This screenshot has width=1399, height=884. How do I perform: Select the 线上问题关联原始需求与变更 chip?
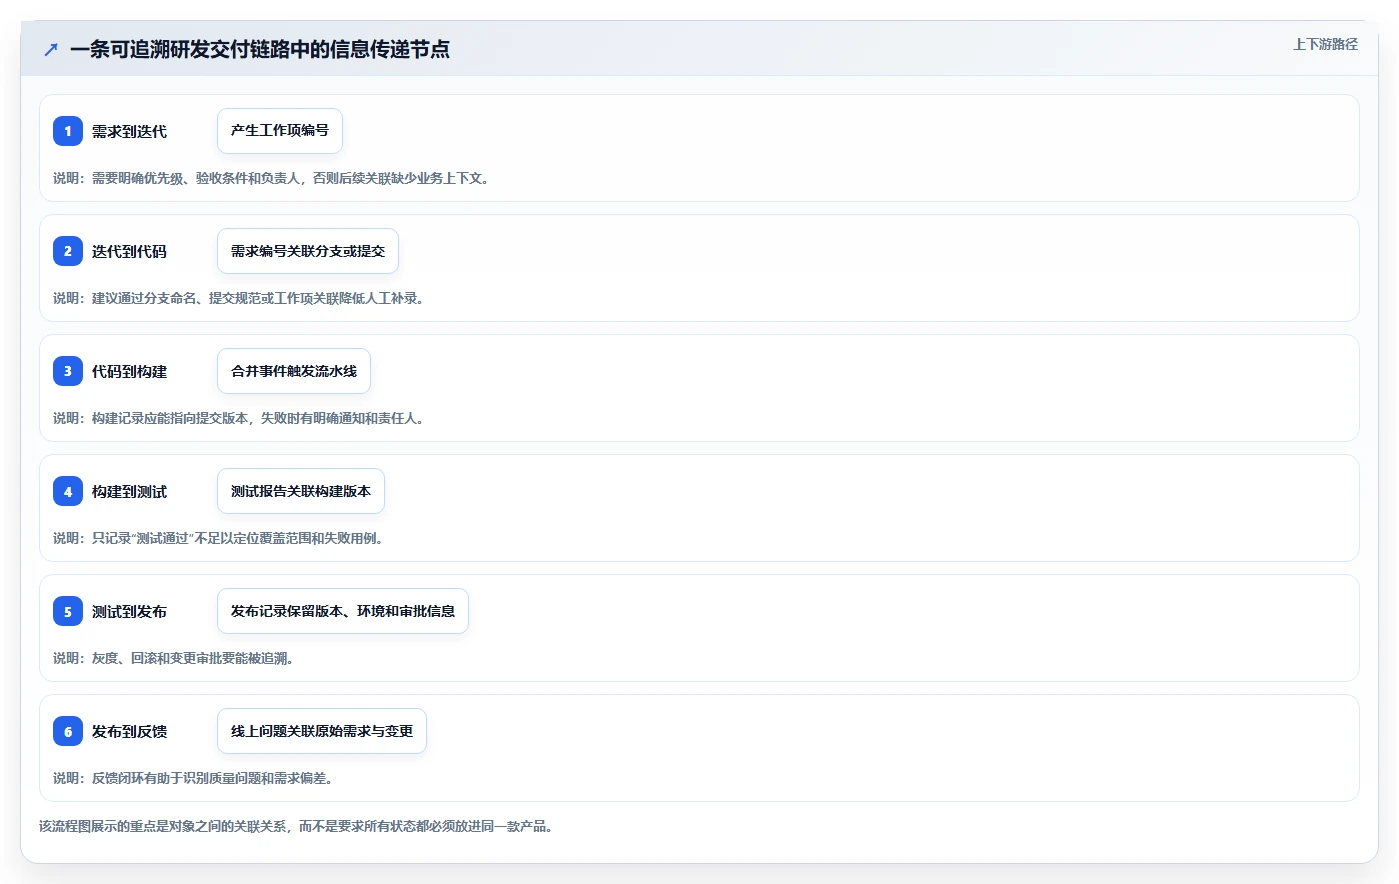coord(322,731)
